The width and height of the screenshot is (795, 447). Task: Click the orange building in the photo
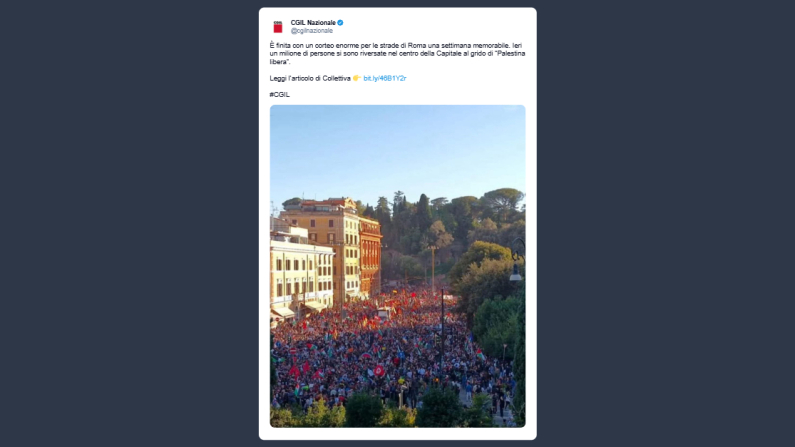(x=369, y=255)
